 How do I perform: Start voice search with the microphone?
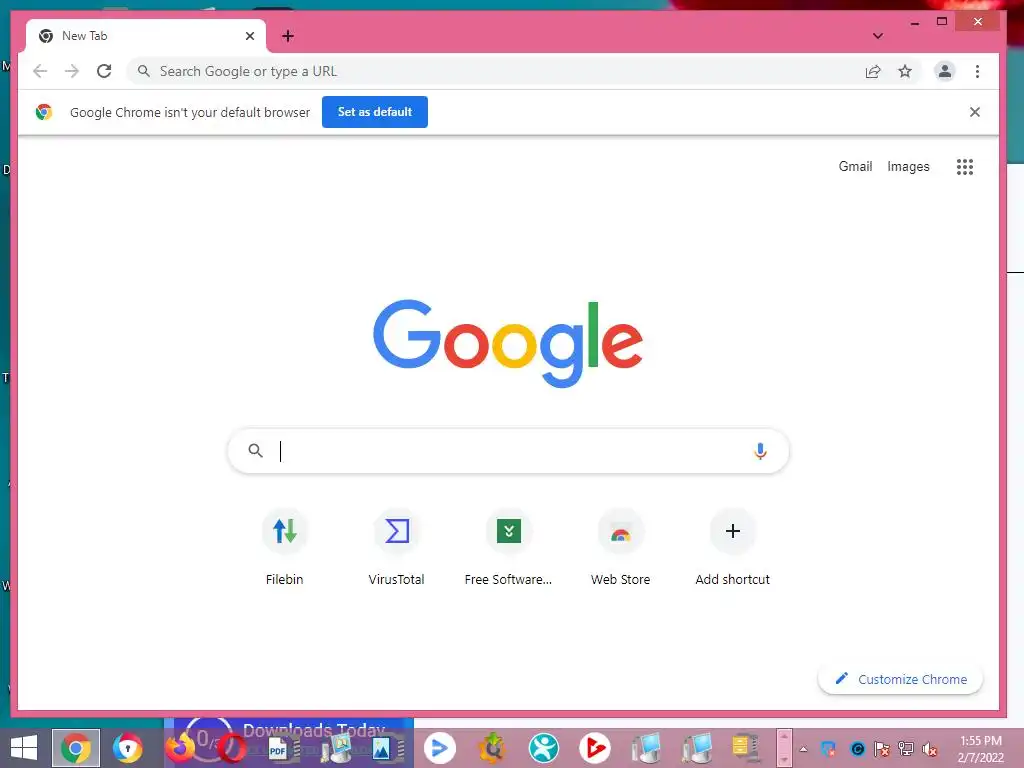pos(760,451)
